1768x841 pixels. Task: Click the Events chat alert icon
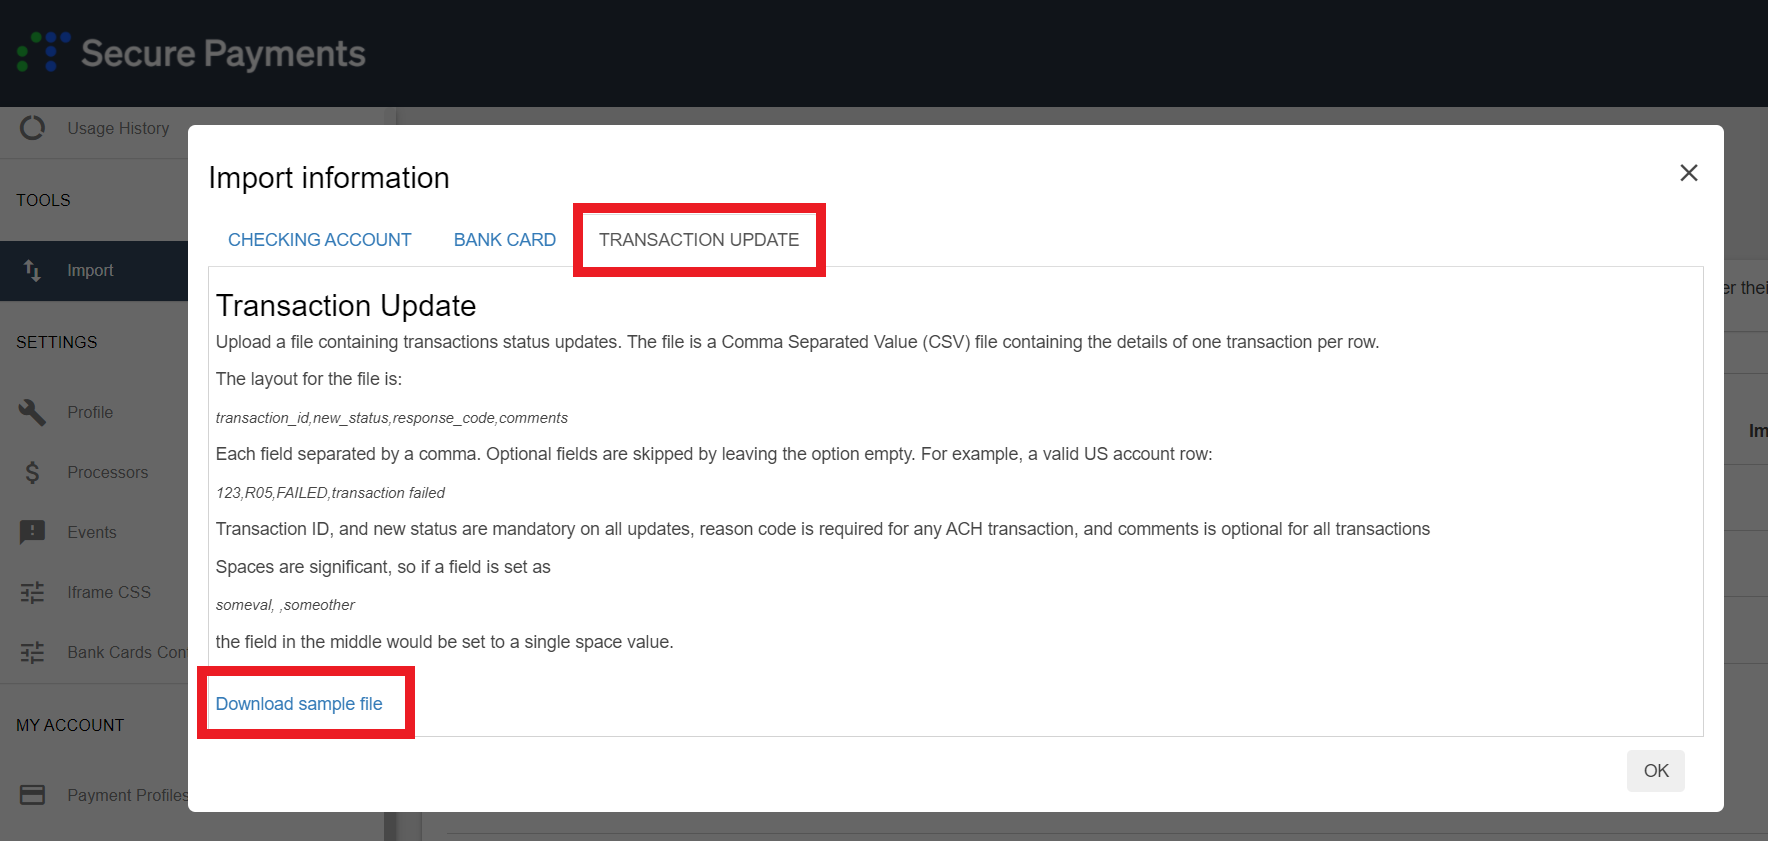[x=32, y=532]
